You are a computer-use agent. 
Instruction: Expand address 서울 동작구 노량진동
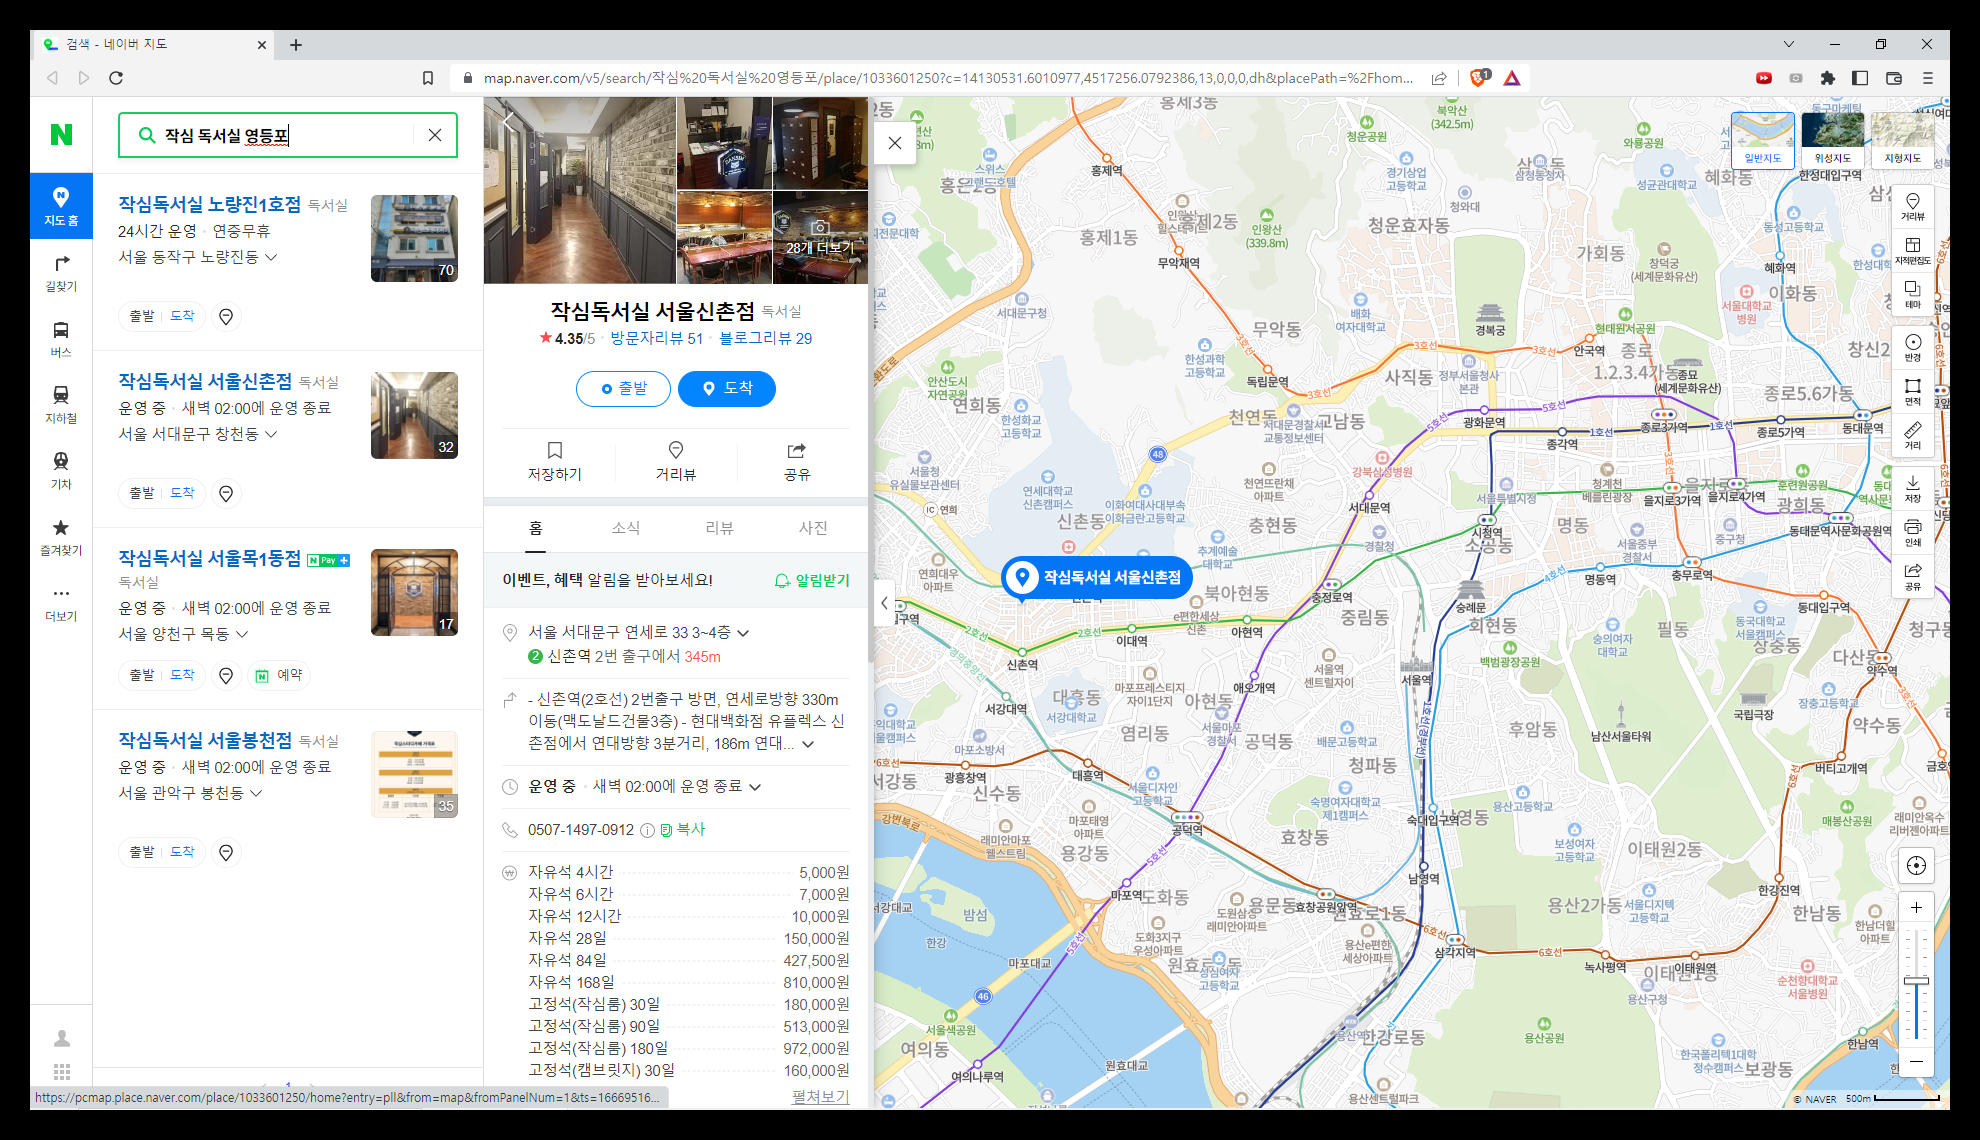coord(198,257)
